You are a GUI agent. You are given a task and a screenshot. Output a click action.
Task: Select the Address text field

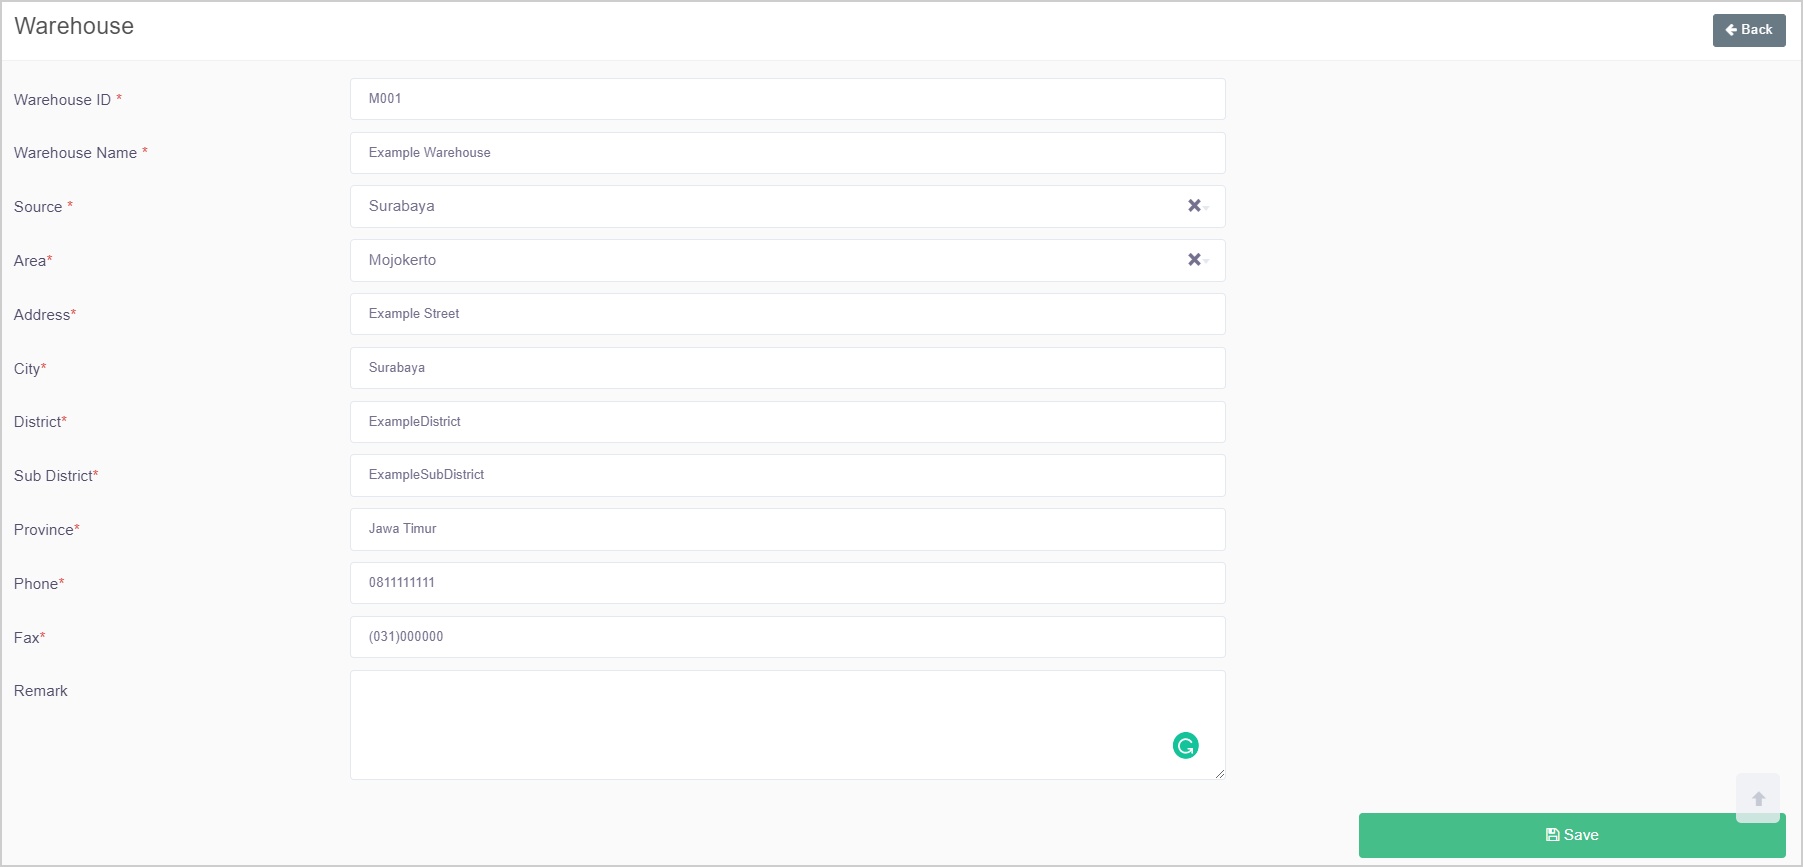pos(787,314)
